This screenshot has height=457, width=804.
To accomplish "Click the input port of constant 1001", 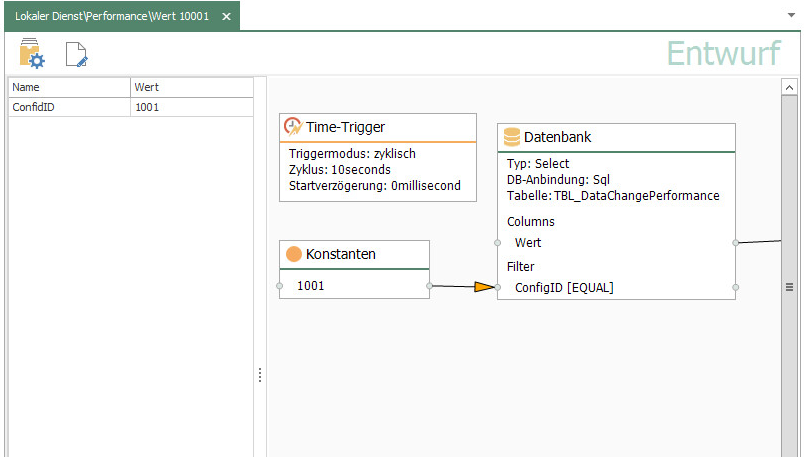I will [x=279, y=286].
